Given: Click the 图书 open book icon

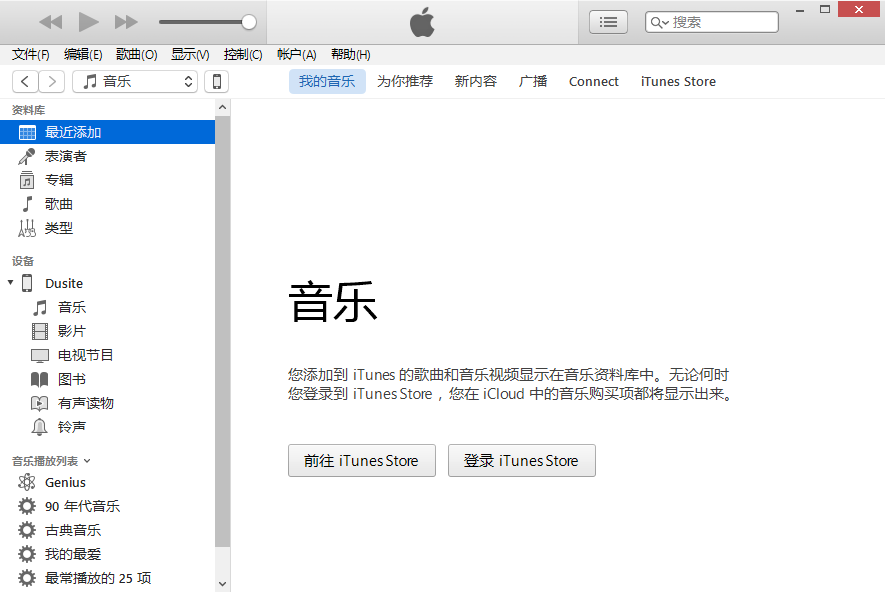Looking at the screenshot, I should (40, 379).
